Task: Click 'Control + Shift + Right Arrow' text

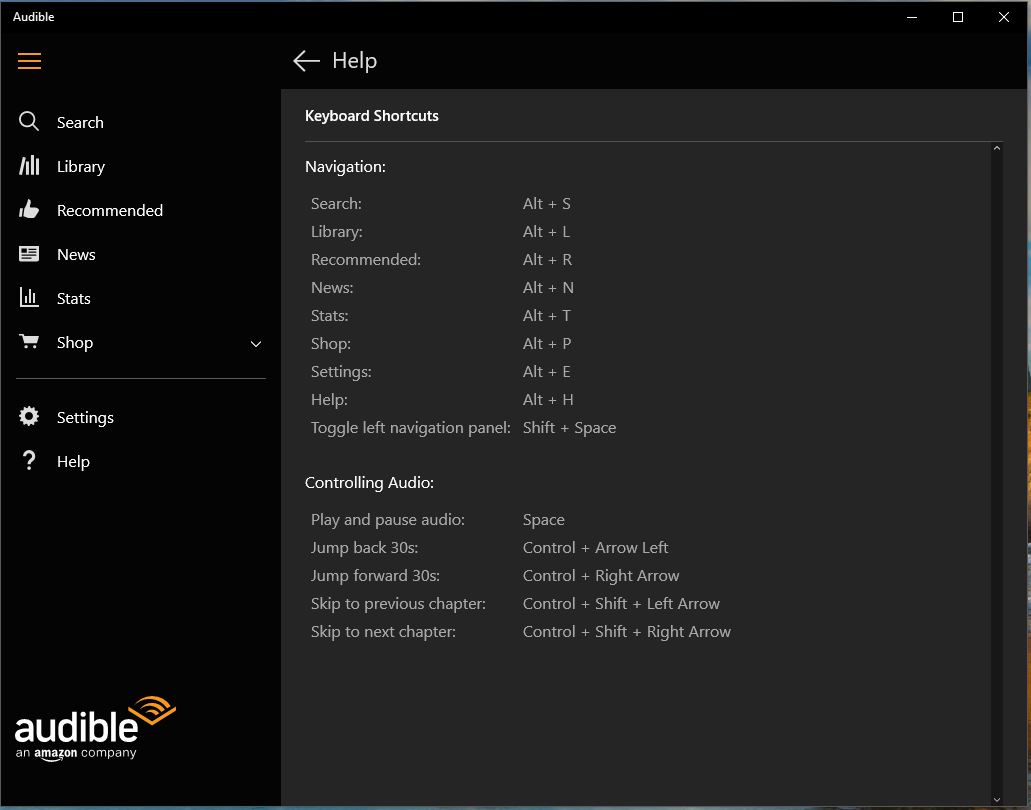Action: pos(627,632)
